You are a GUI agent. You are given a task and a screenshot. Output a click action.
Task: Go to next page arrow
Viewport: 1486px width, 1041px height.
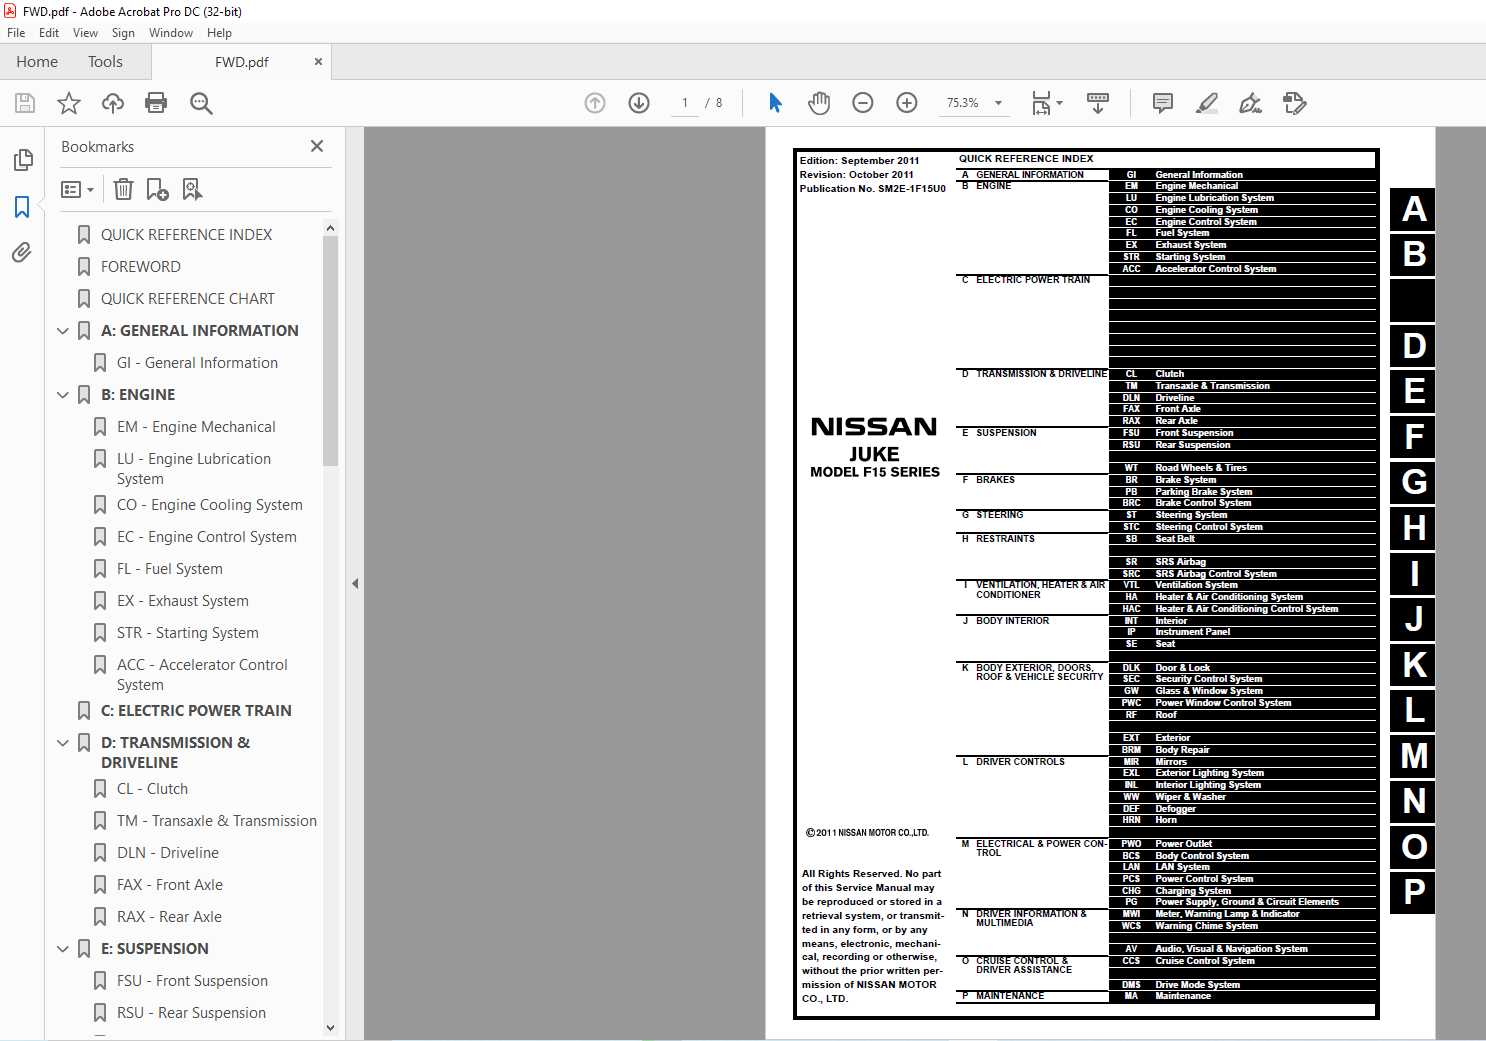(x=639, y=103)
